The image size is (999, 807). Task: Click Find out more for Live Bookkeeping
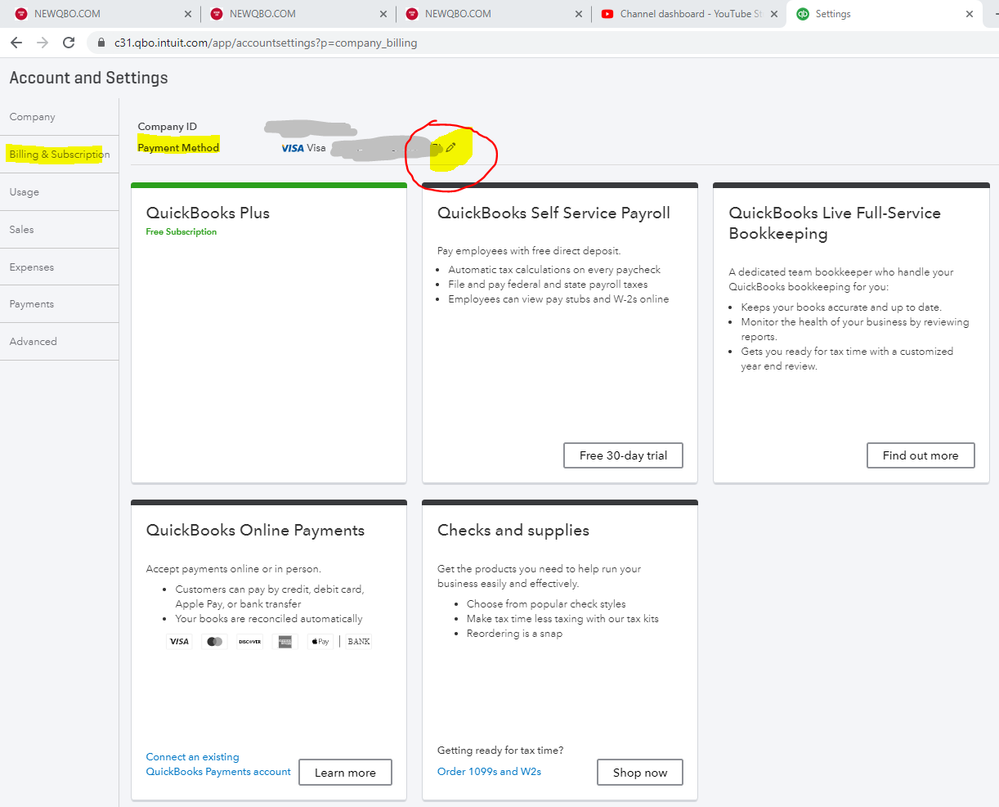pyautogui.click(x=920, y=455)
